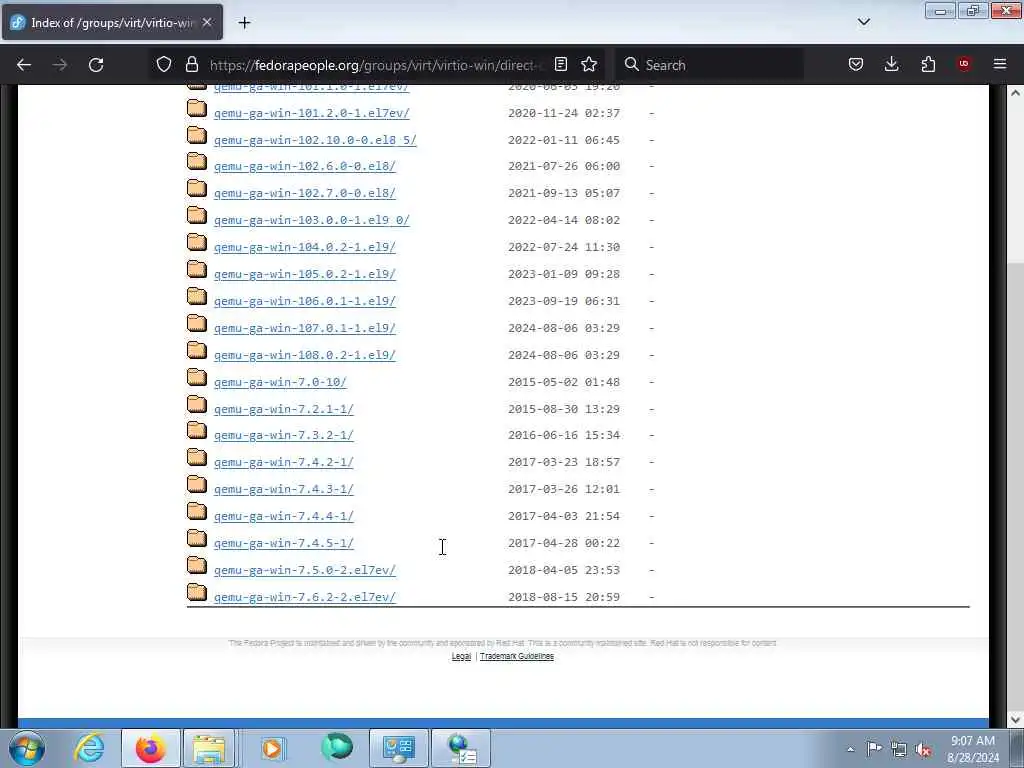Open the Firefox application menu
The height and width of the screenshot is (768, 1024).
coord(1000,64)
